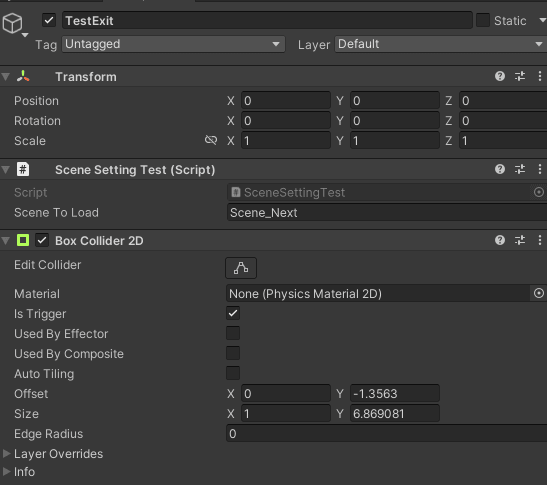The height and width of the screenshot is (485, 547).
Task: Open the Layer dropdown showing Default
Action: [x=441, y=44]
